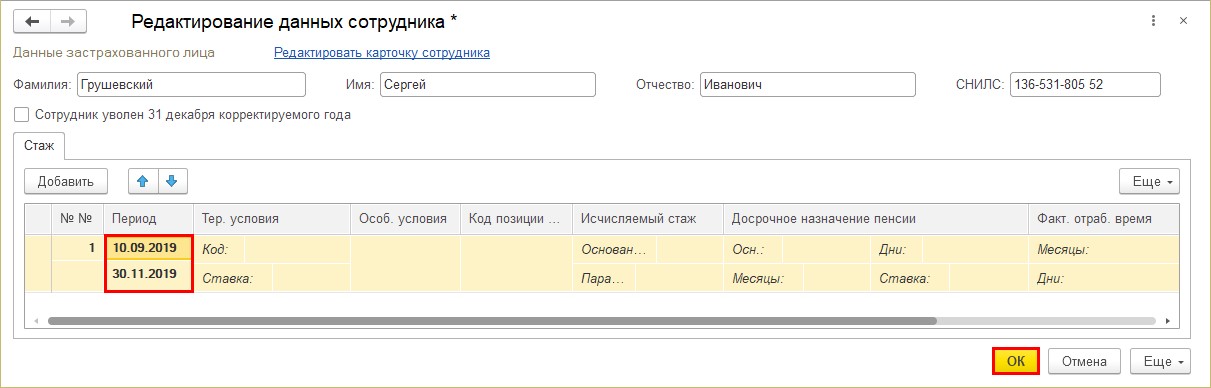Expand the 'Еще' dropdown above the table
Image resolution: width=1211 pixels, height=388 pixels.
[x=1150, y=182]
